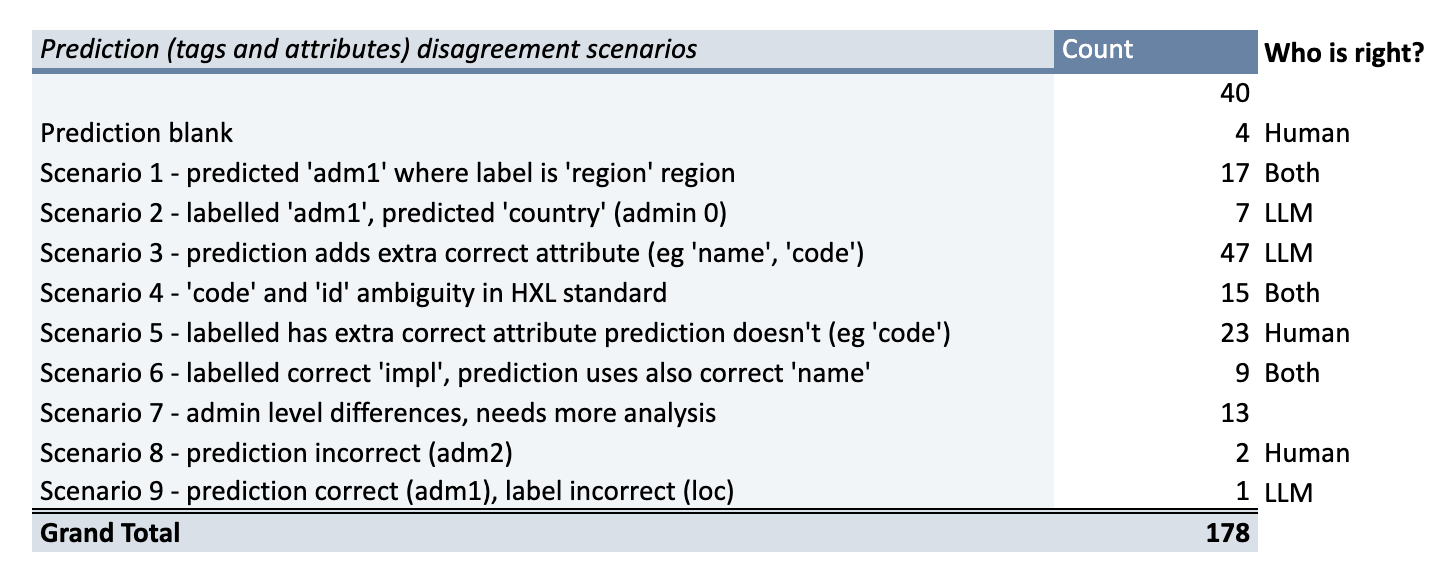Click the Scenario 1 'adm1' region row
The width and height of the screenshot is (1454, 584).
coord(388,173)
